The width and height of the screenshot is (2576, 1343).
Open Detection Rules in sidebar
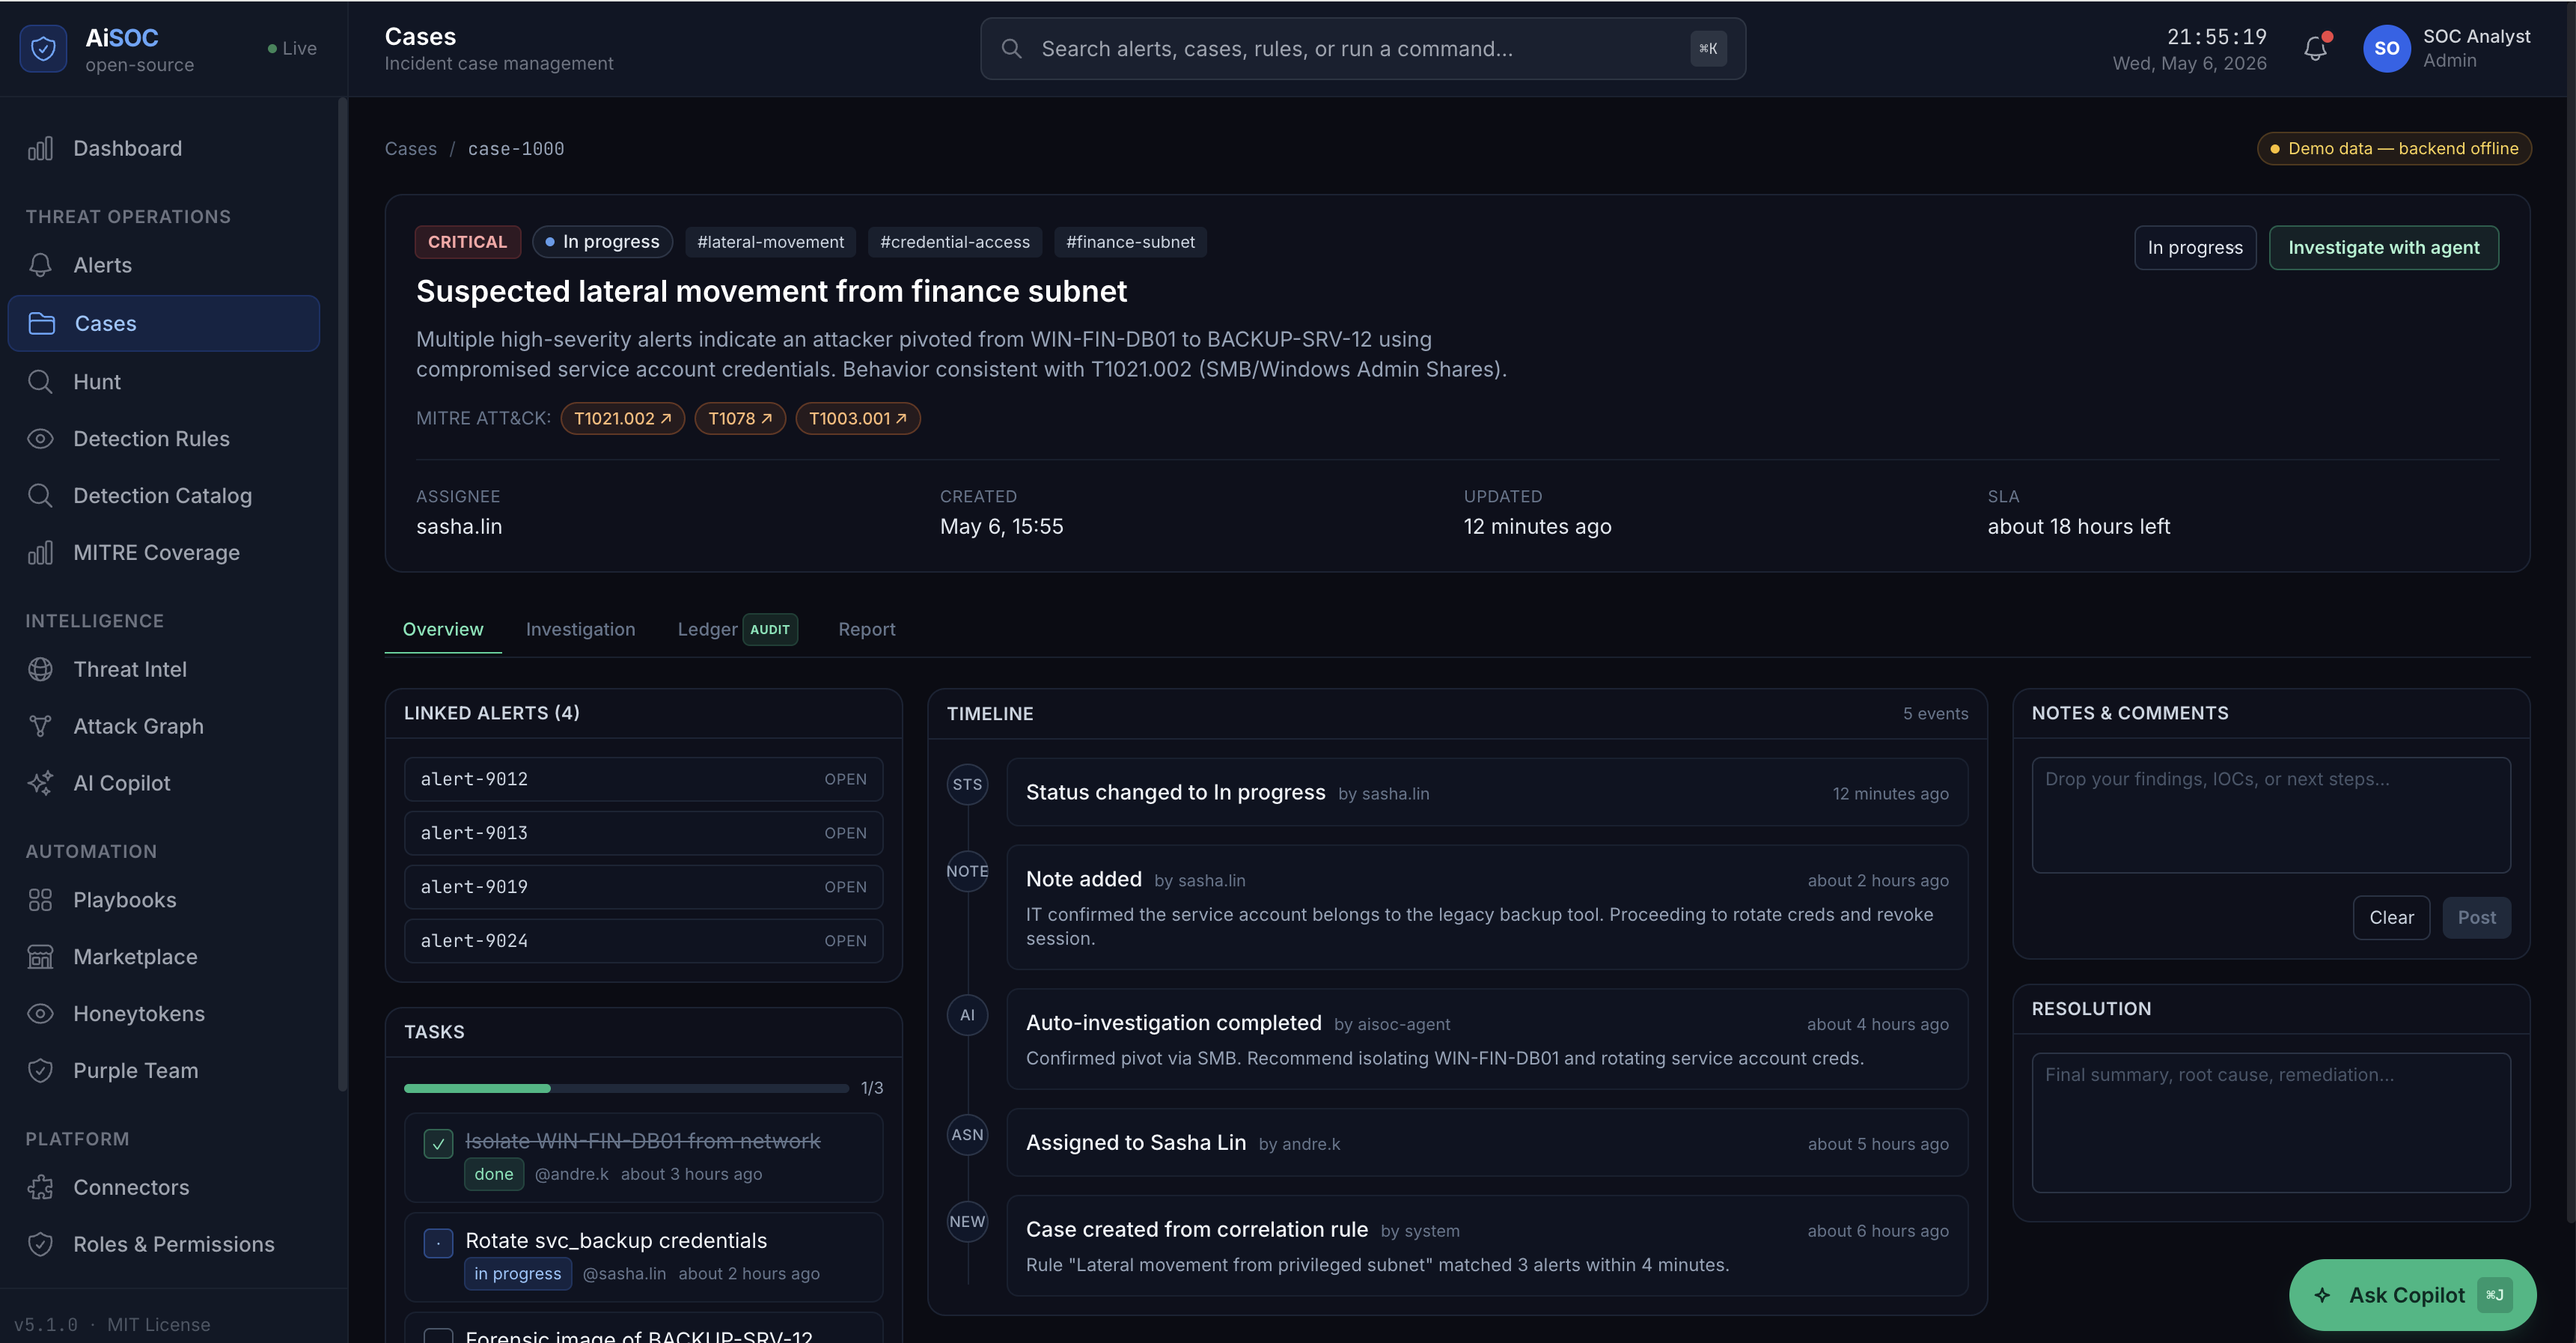coord(164,439)
